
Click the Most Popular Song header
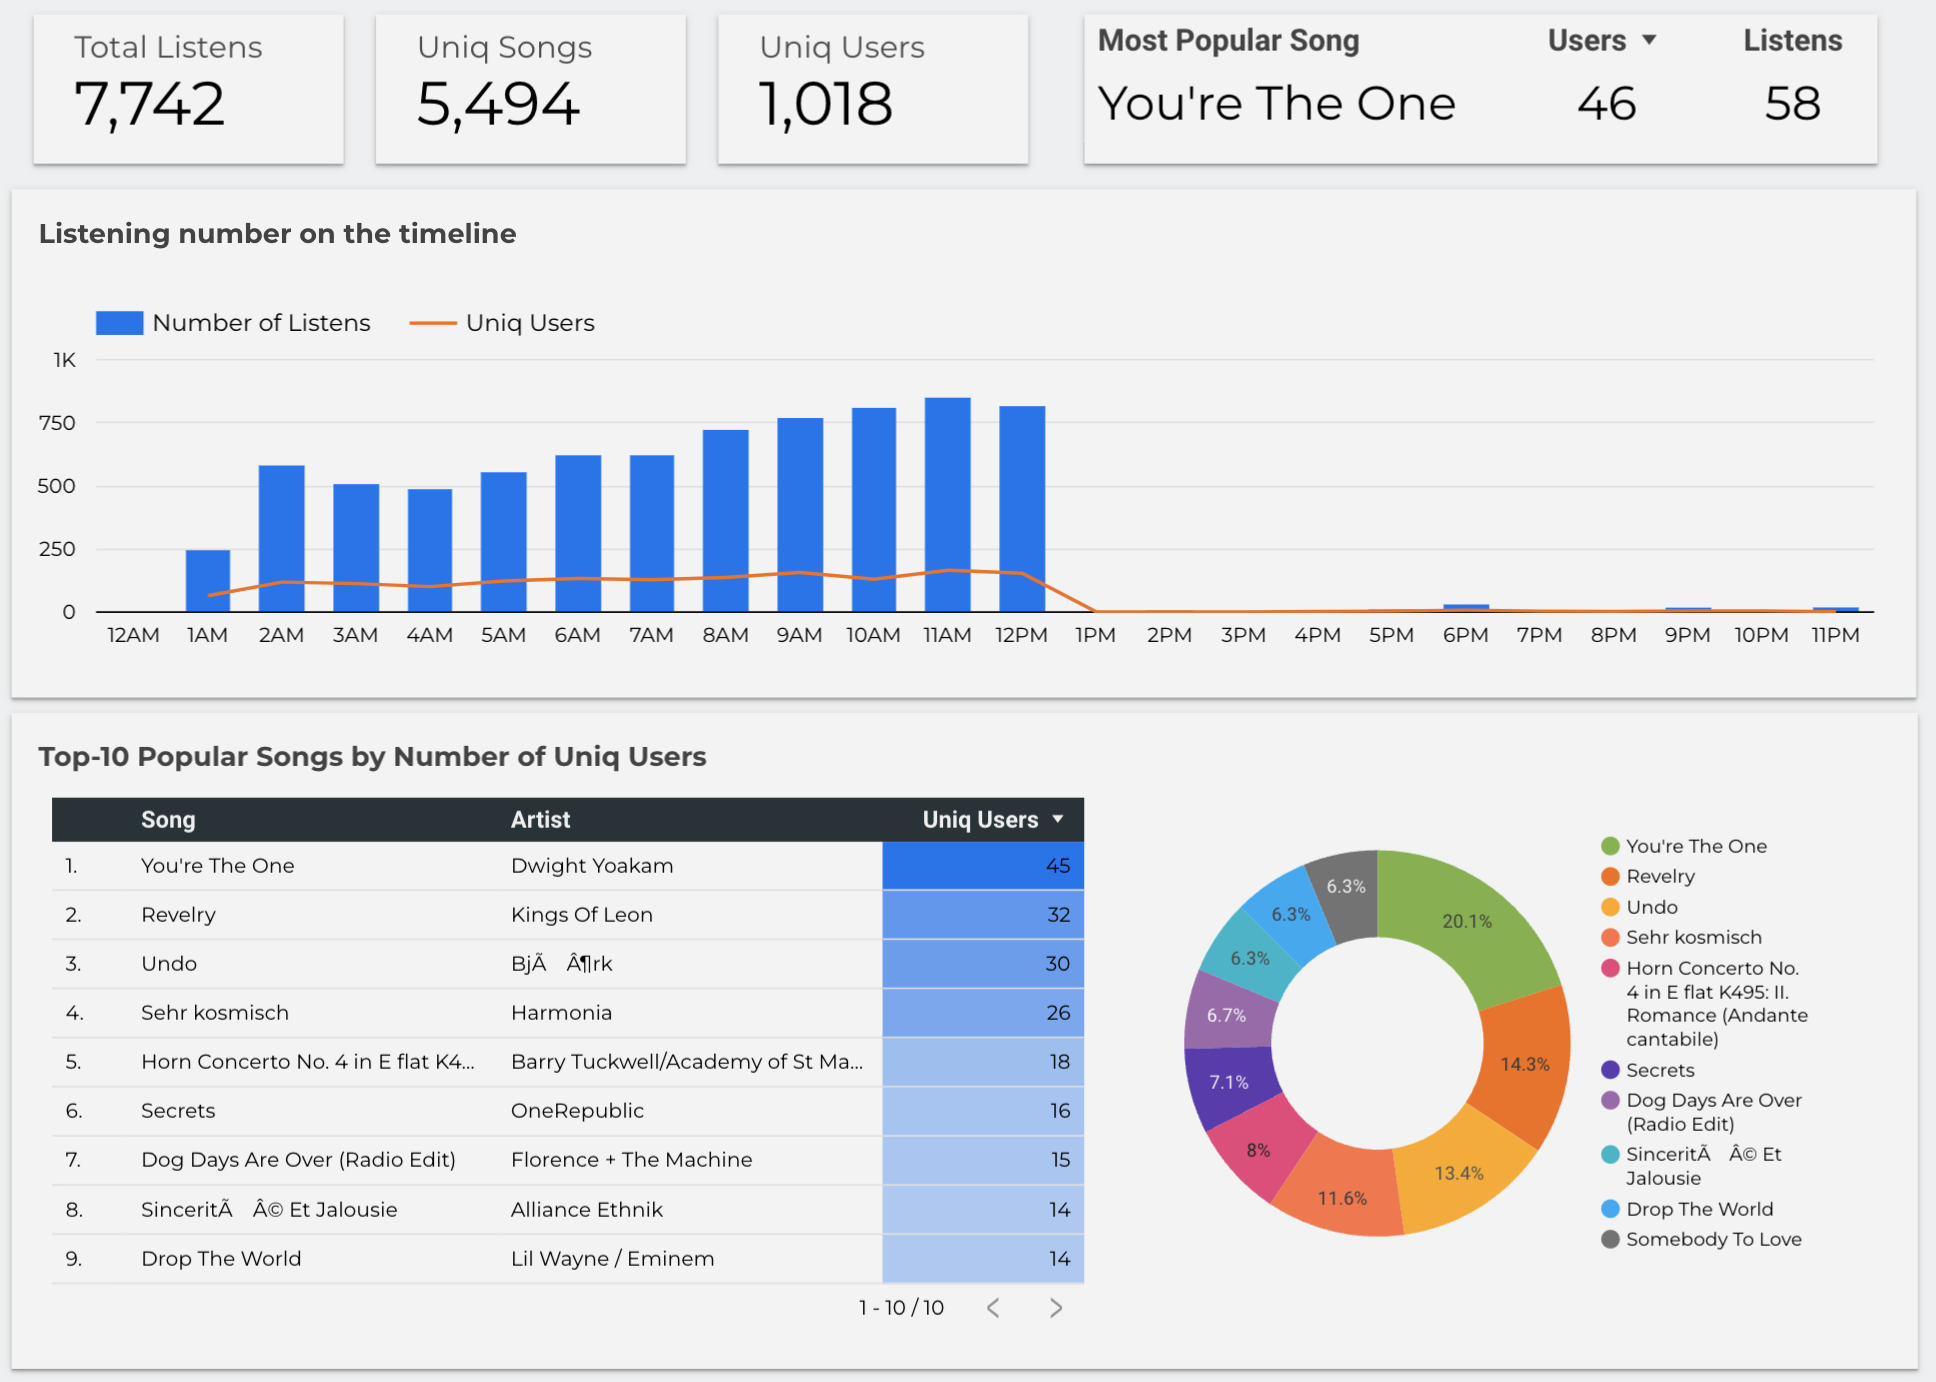(x=1228, y=40)
